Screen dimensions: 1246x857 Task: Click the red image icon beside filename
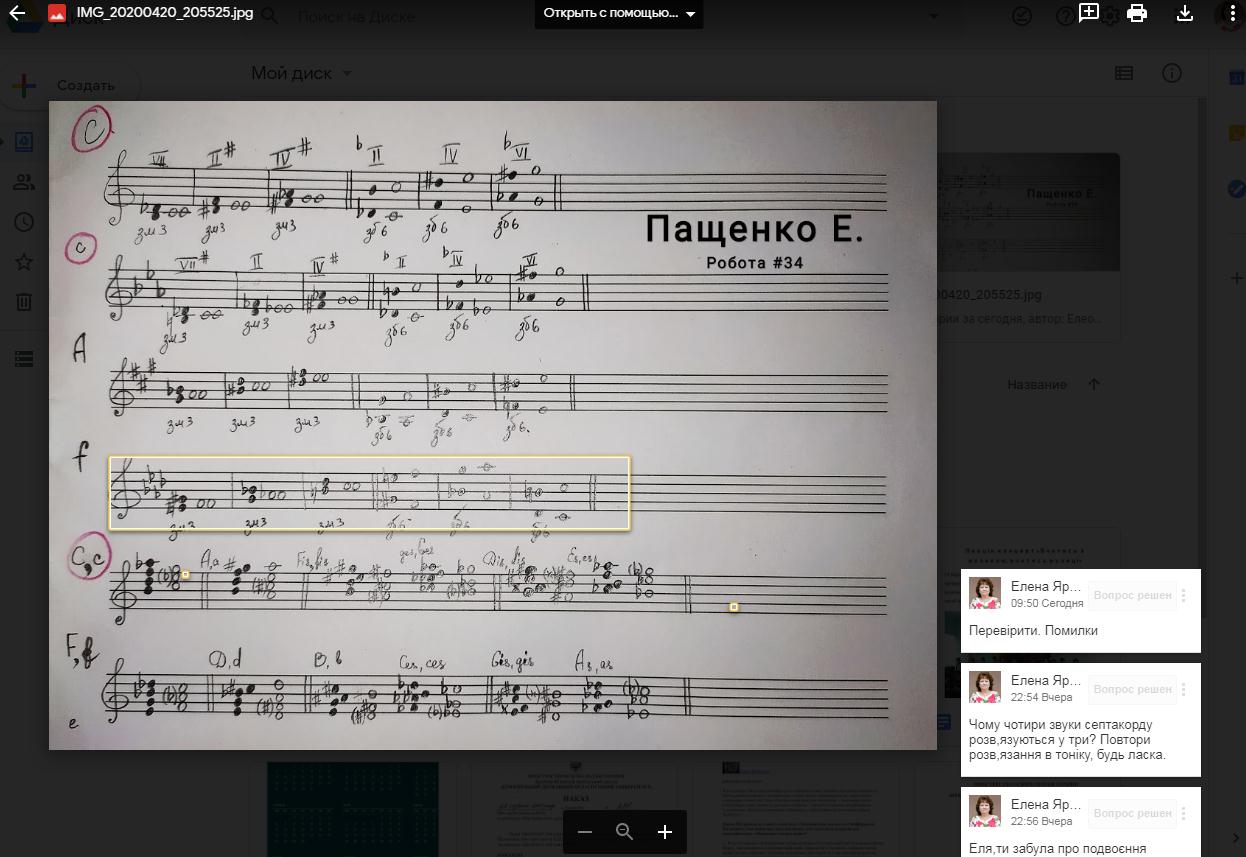[57, 14]
